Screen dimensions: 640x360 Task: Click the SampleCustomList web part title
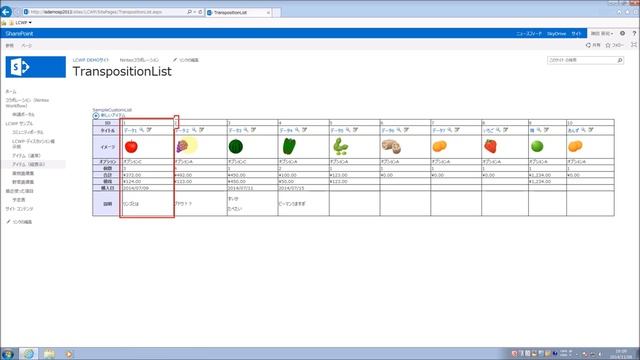(112, 110)
